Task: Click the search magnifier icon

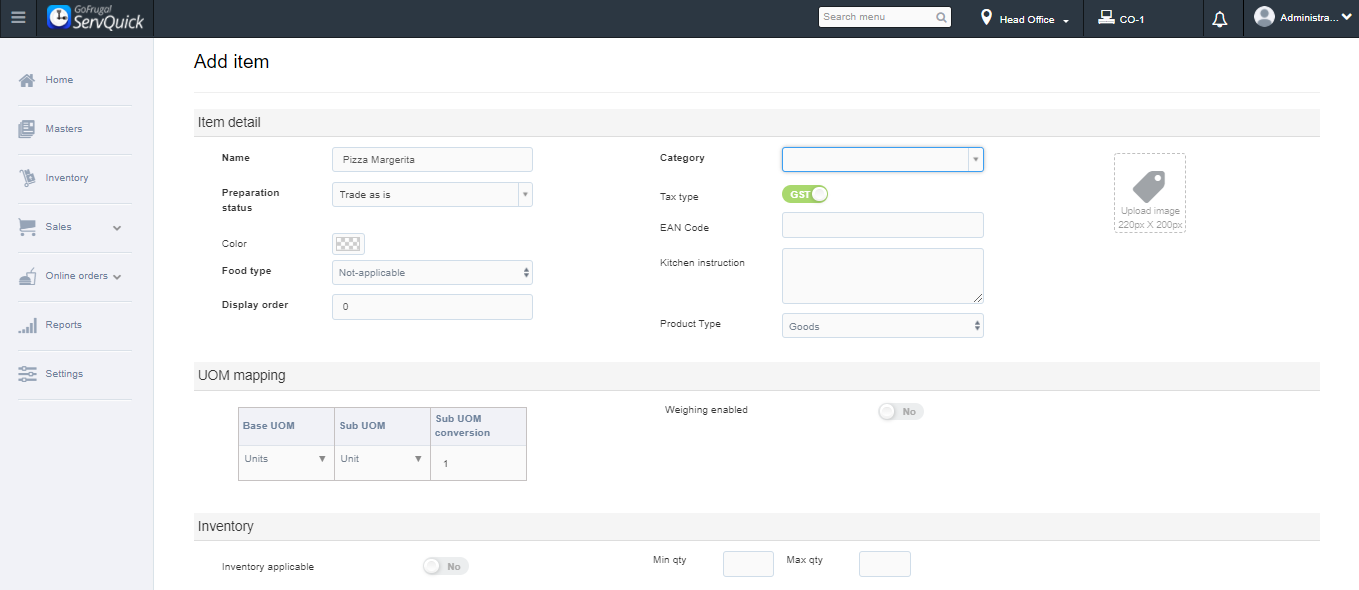Action: [941, 17]
